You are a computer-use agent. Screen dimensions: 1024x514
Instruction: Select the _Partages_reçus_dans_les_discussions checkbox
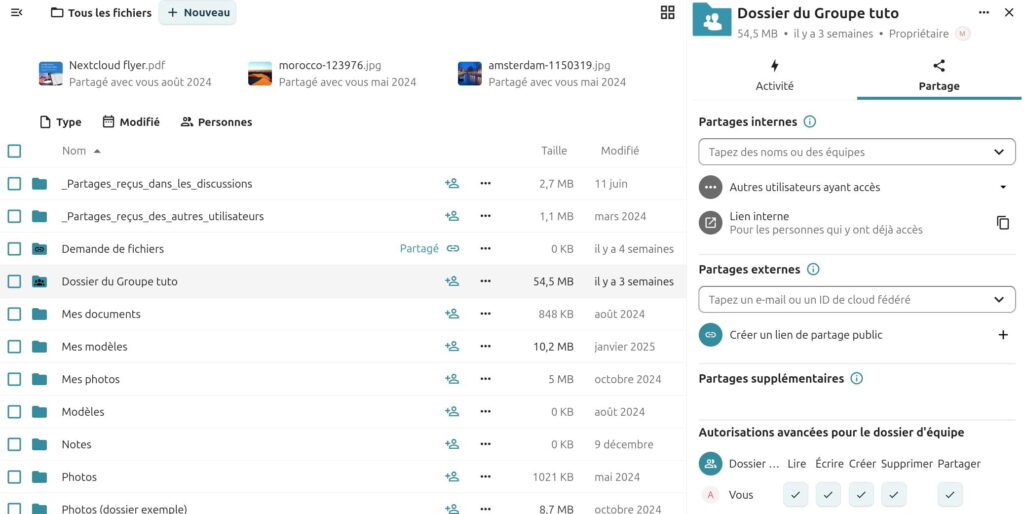coord(14,184)
